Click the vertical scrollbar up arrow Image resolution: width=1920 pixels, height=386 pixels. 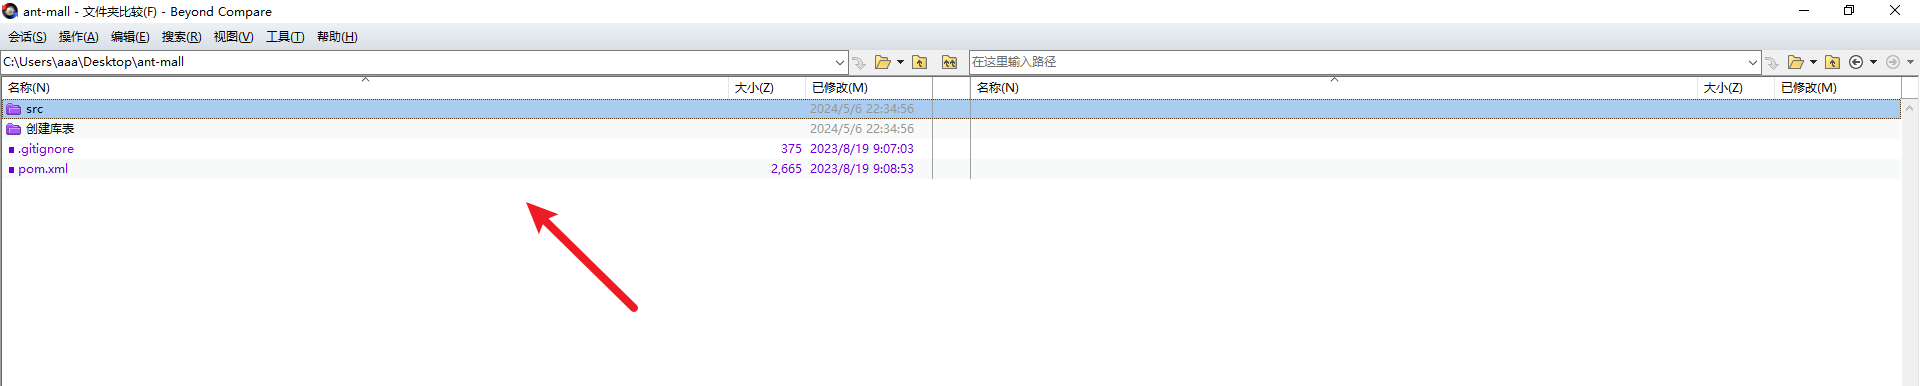pos(1910,108)
